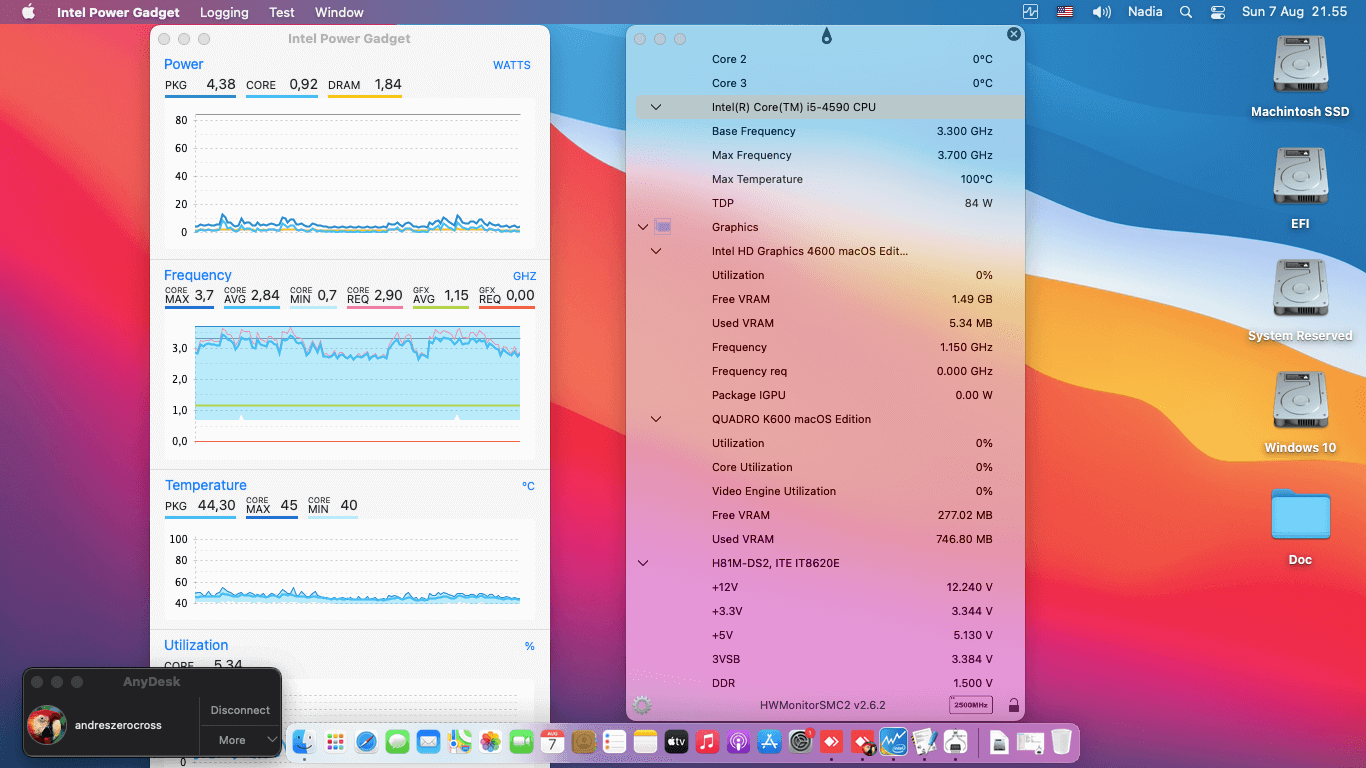Open Spotlight search from the menu bar
This screenshot has width=1366, height=768.
pyautogui.click(x=1186, y=12)
